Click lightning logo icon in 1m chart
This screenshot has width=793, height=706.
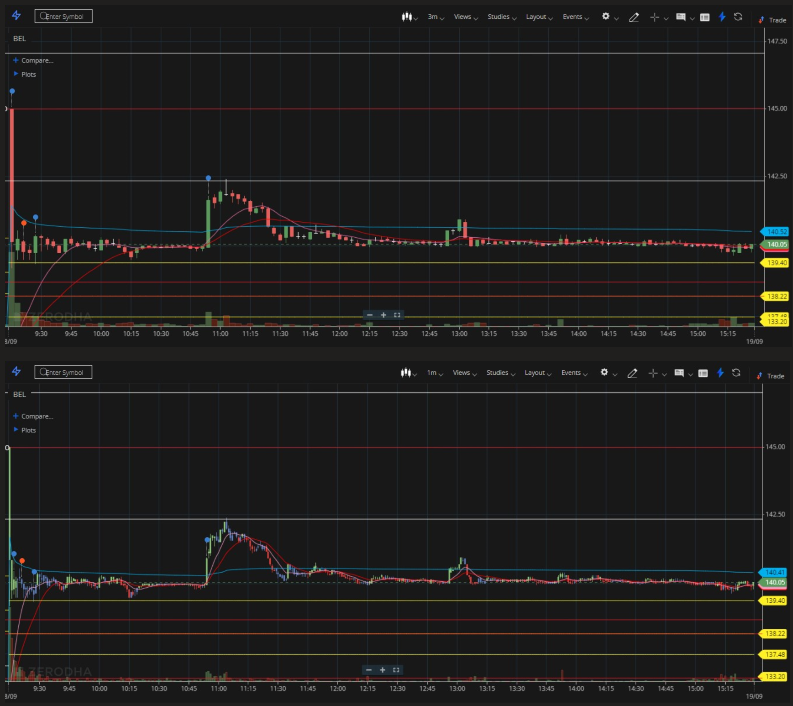tap(16, 372)
